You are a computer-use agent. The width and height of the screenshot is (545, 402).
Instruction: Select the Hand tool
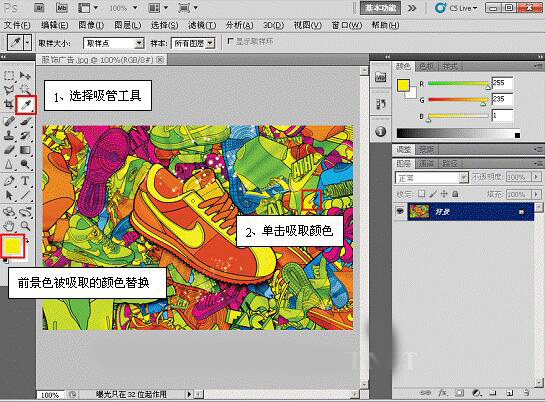(9, 226)
